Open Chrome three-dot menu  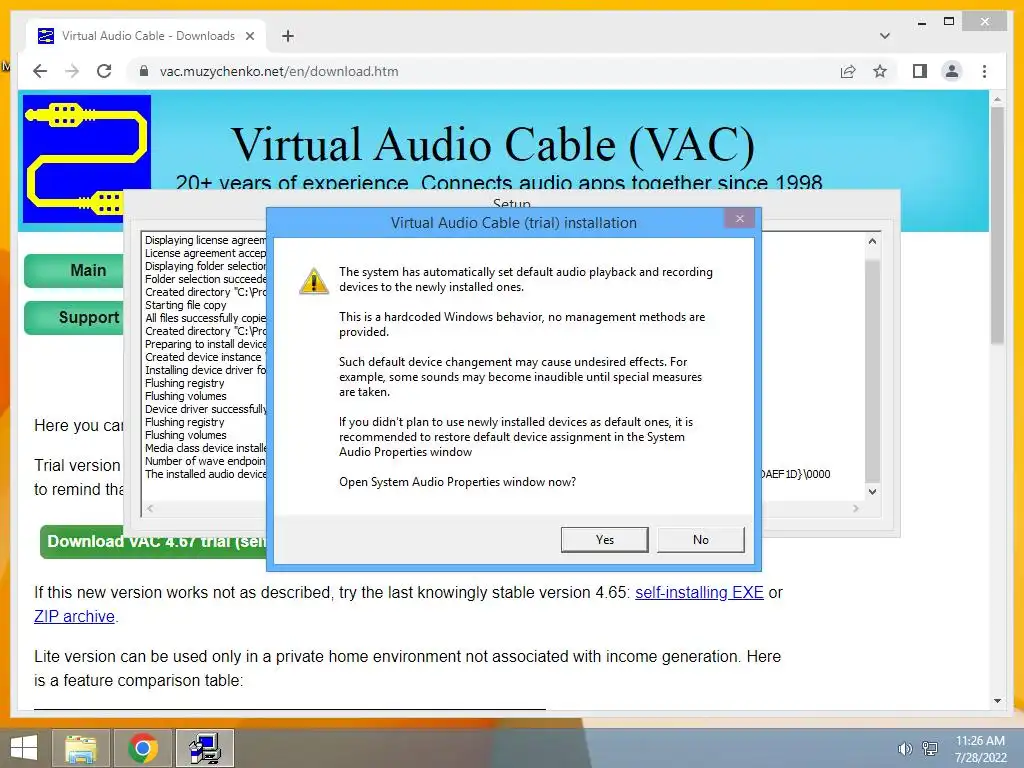pos(984,71)
